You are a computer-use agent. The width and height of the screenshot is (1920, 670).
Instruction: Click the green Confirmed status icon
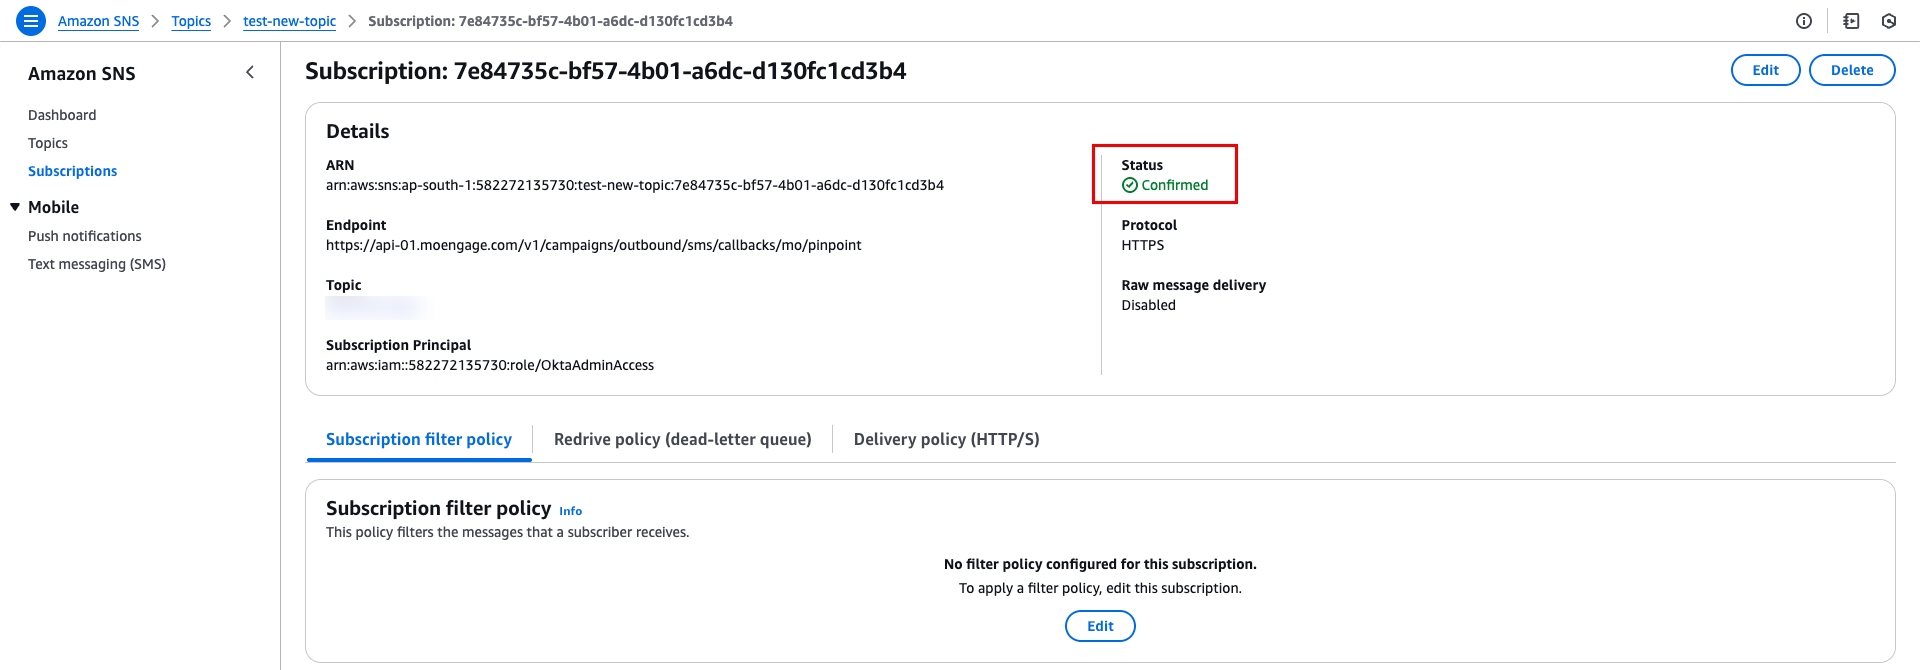tap(1130, 185)
